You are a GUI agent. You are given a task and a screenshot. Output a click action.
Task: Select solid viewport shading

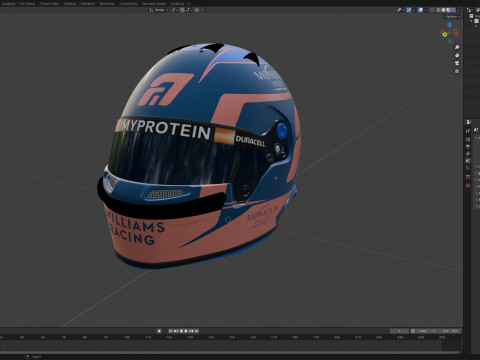point(444,10)
